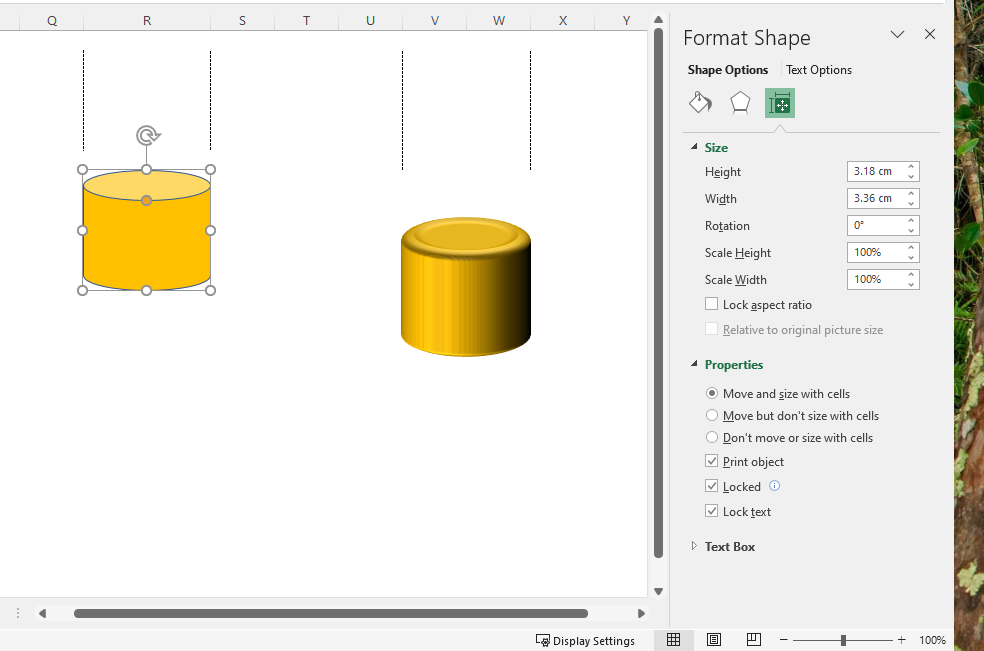Open Display Settings in status bar

click(586, 640)
